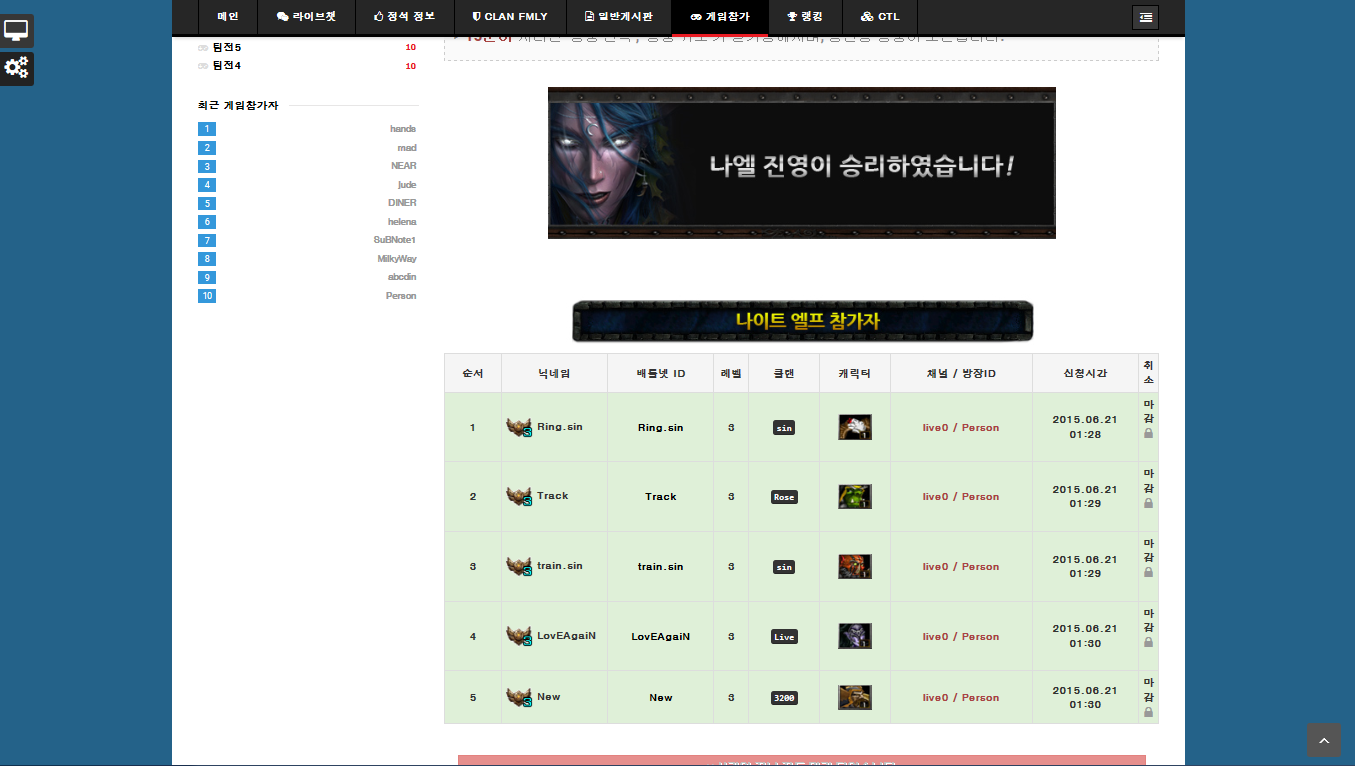Click the 닉네임 column header
Viewport: 1355px width, 766px height.
click(x=554, y=373)
